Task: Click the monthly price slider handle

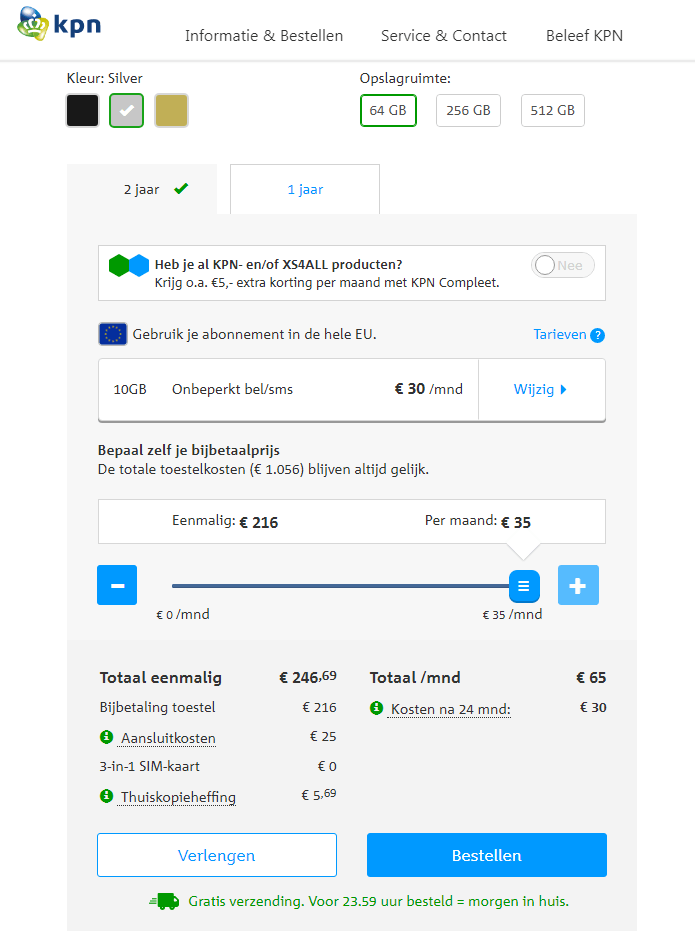Action: click(x=524, y=586)
